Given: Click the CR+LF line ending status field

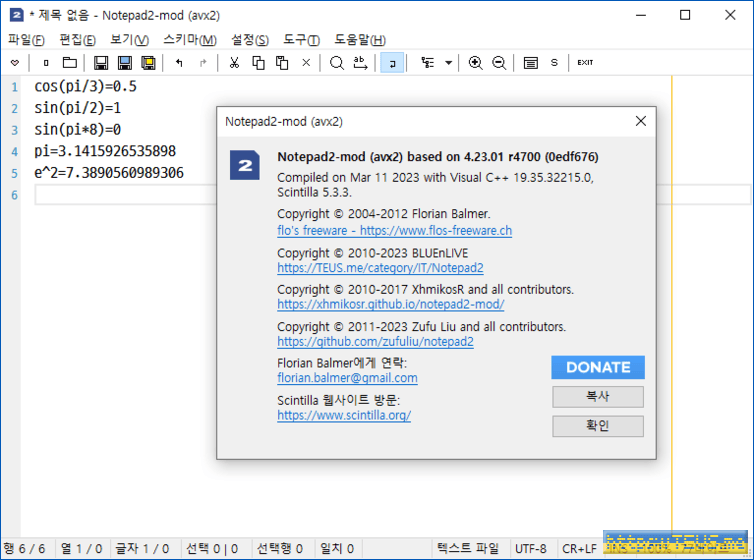Looking at the screenshot, I should point(579,548).
